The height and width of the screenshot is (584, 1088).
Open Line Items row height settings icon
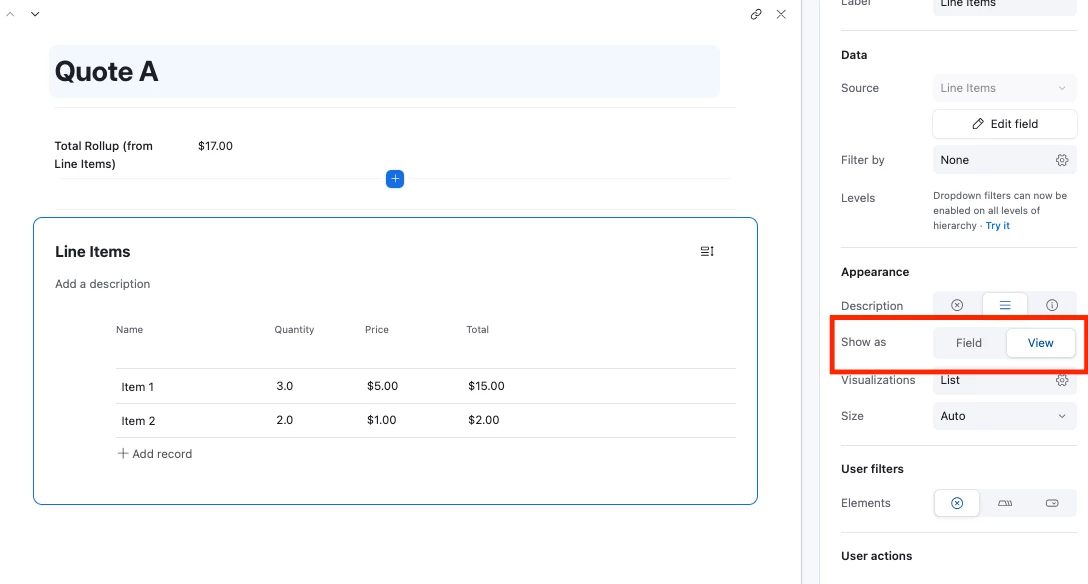707,251
